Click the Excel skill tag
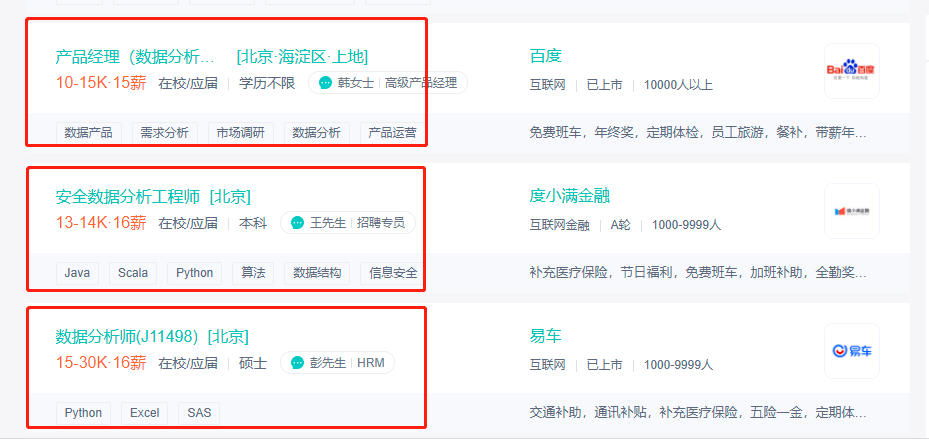Screen dimensions: 929x443 coord(145,413)
